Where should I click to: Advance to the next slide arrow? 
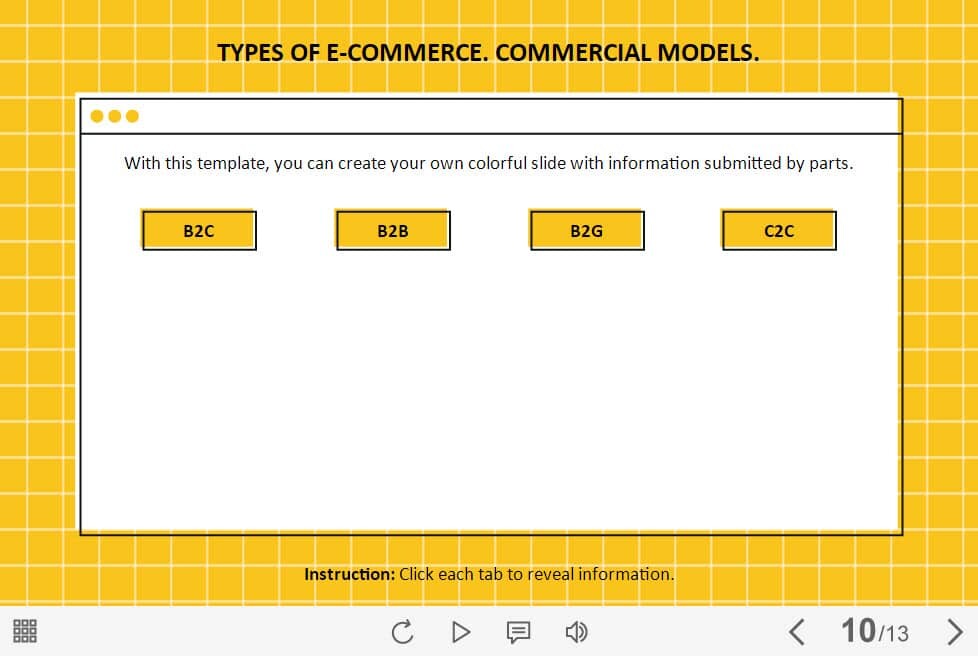[954, 632]
